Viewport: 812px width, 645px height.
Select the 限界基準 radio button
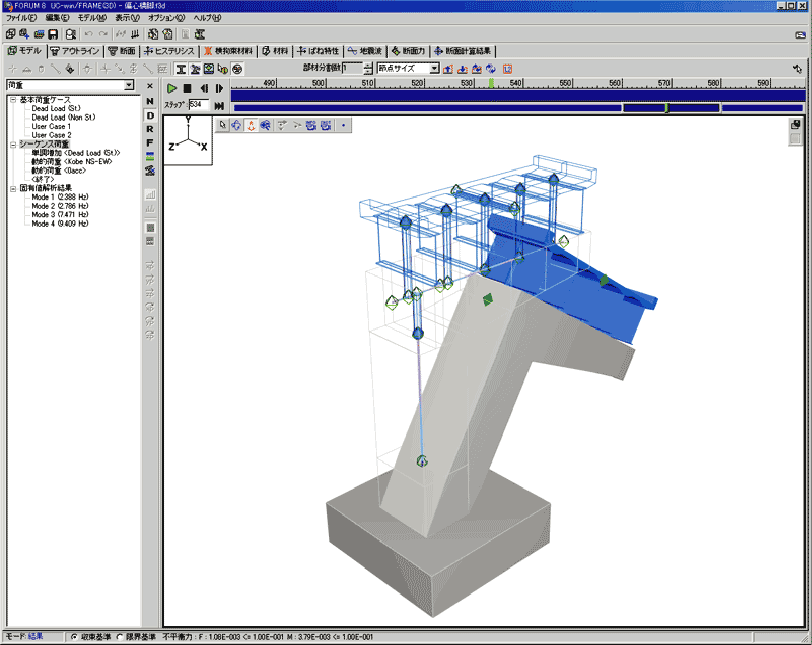pos(120,636)
